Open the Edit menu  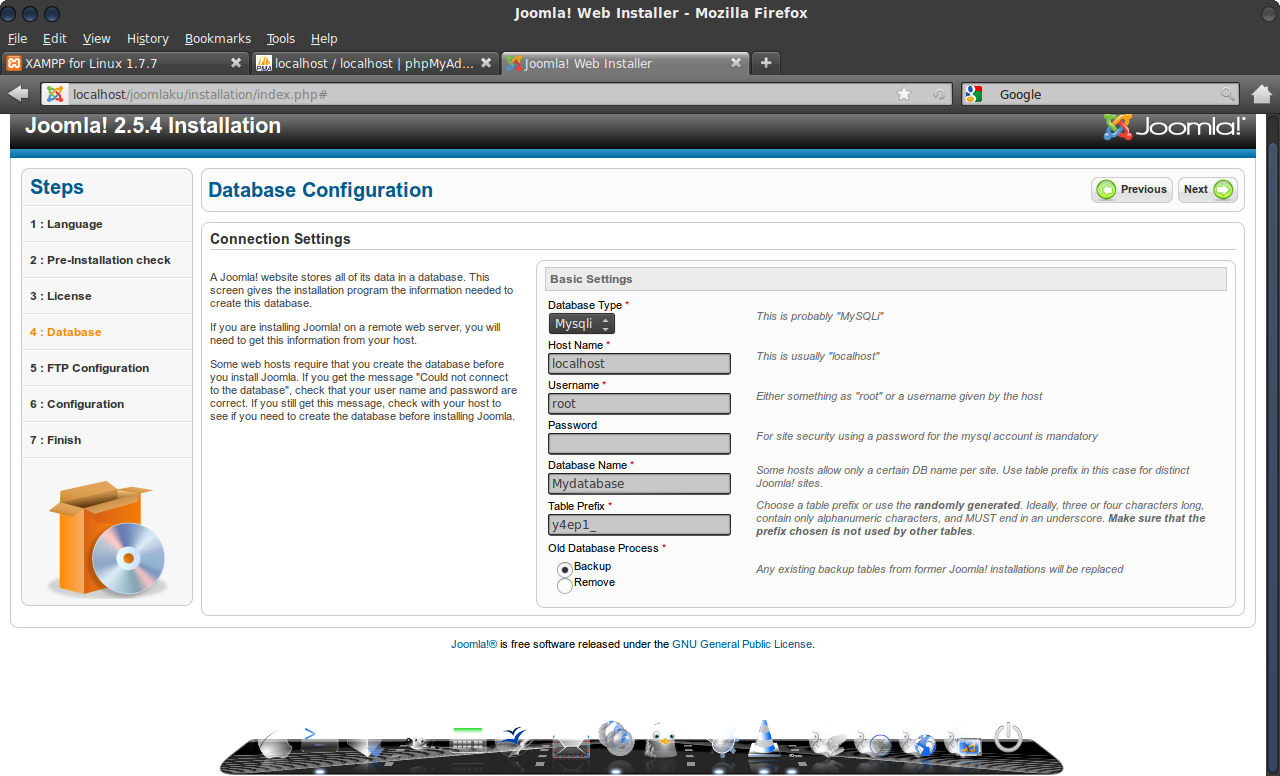pos(54,38)
